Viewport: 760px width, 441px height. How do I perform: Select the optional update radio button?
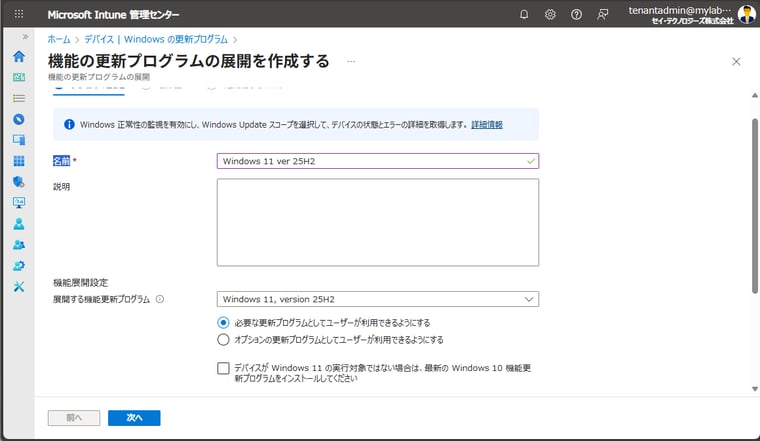[223, 340]
